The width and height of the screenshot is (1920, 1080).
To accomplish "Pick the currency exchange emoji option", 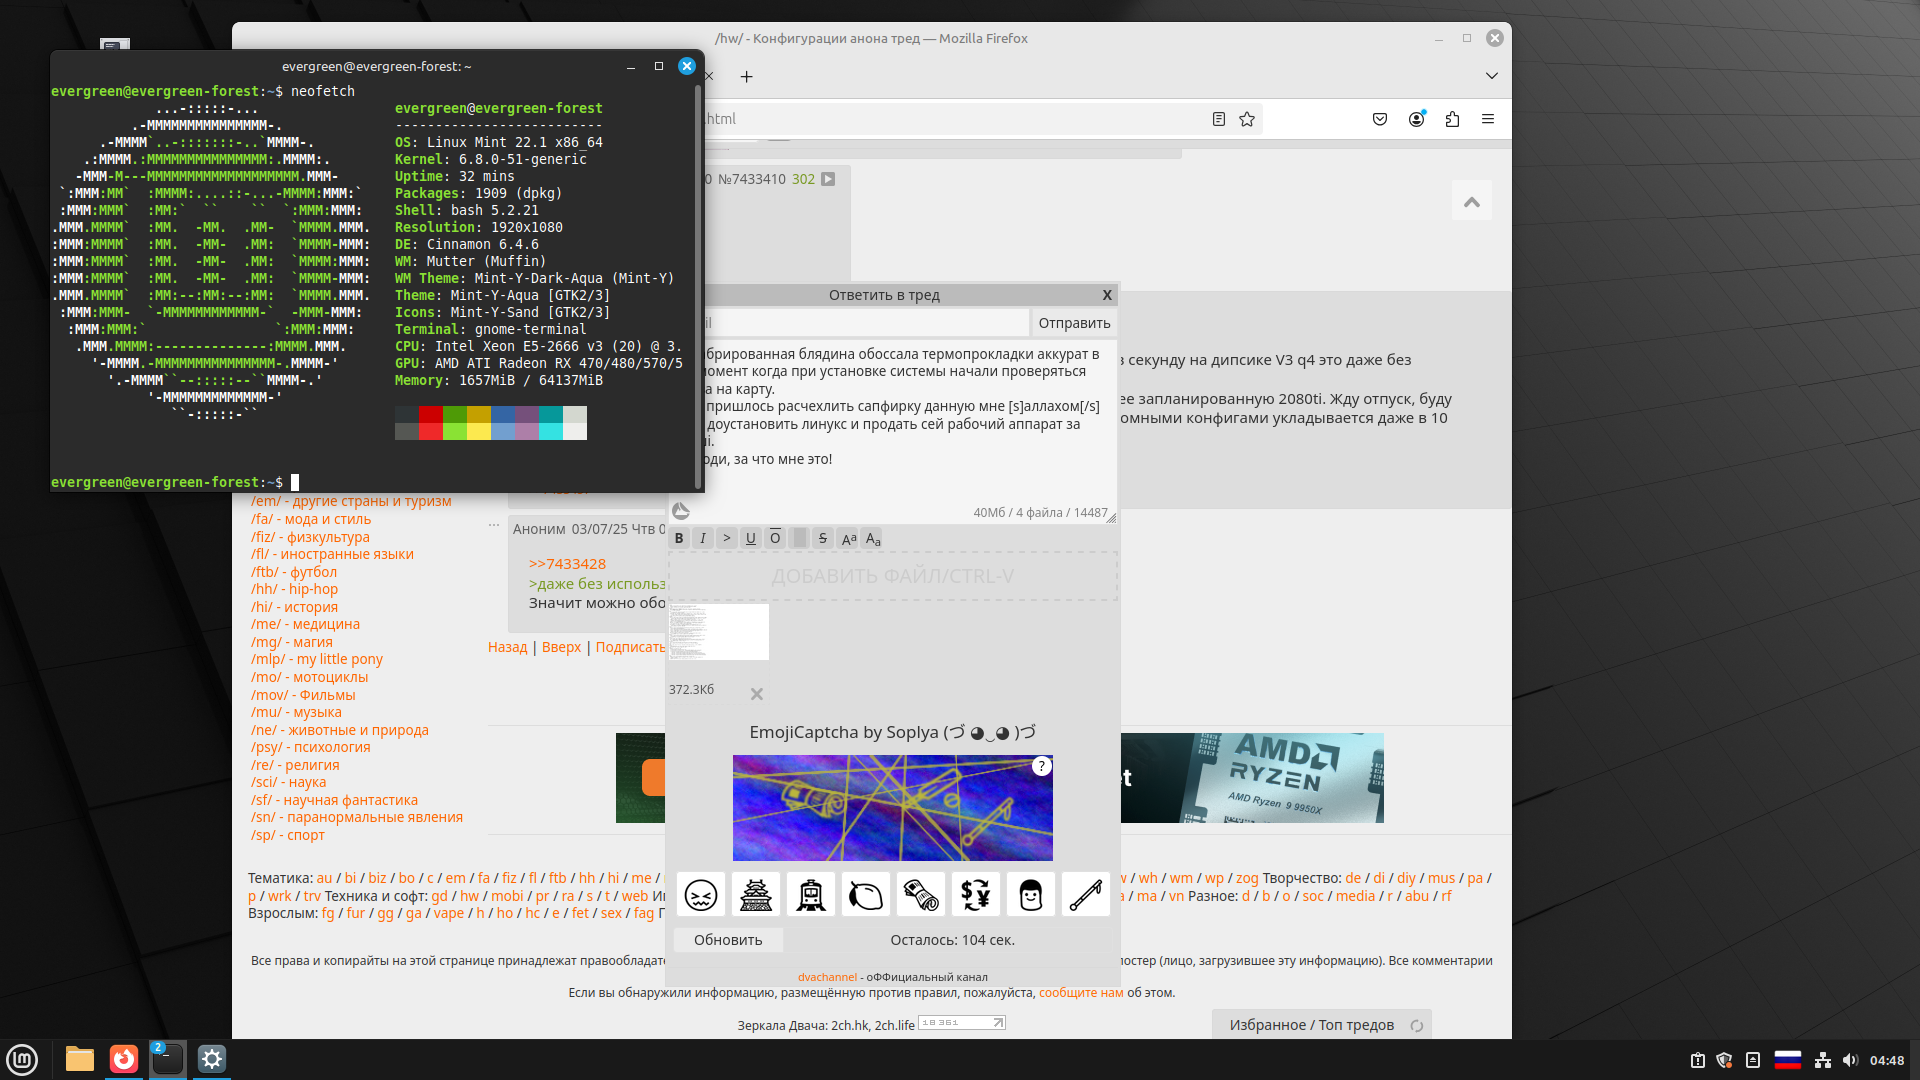I will pyautogui.click(x=975, y=894).
